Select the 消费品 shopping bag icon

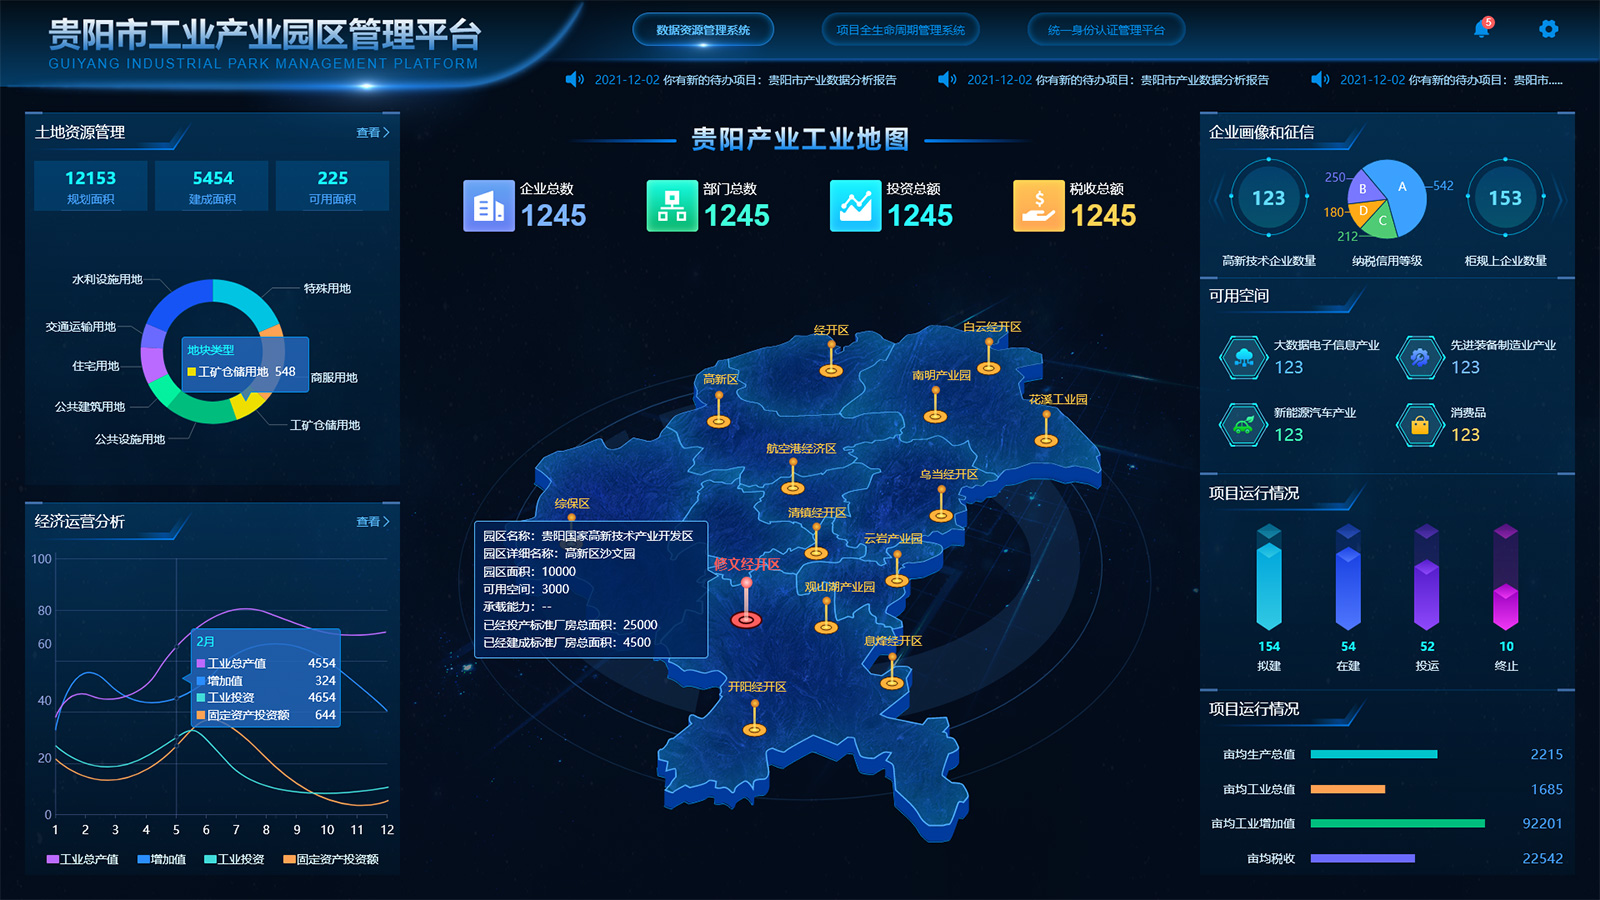tap(1419, 425)
